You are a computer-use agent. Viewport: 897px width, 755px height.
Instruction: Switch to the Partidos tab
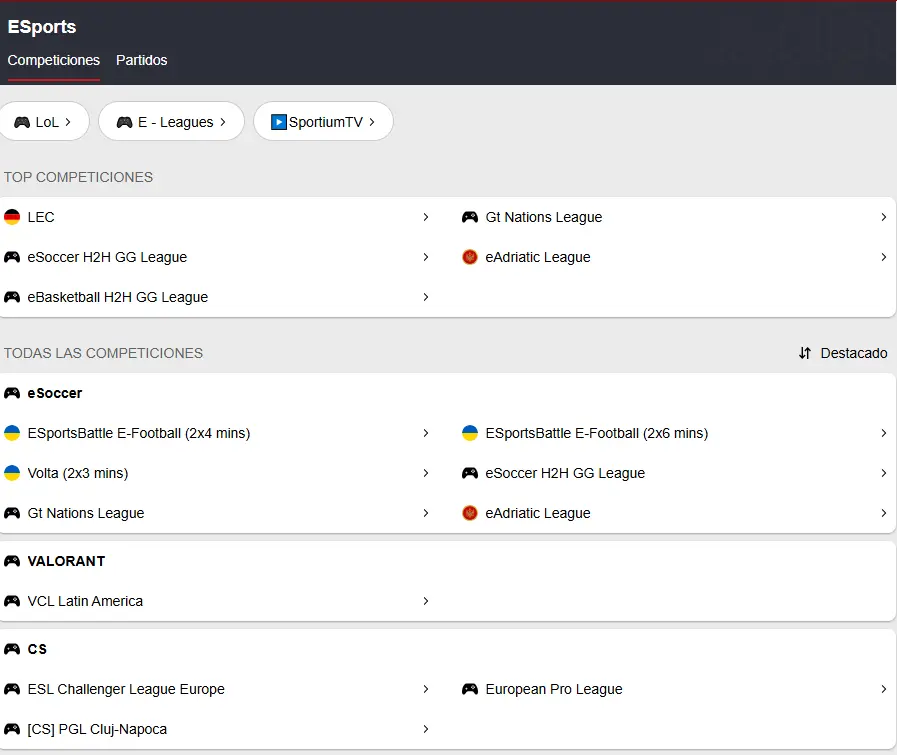[x=142, y=60]
